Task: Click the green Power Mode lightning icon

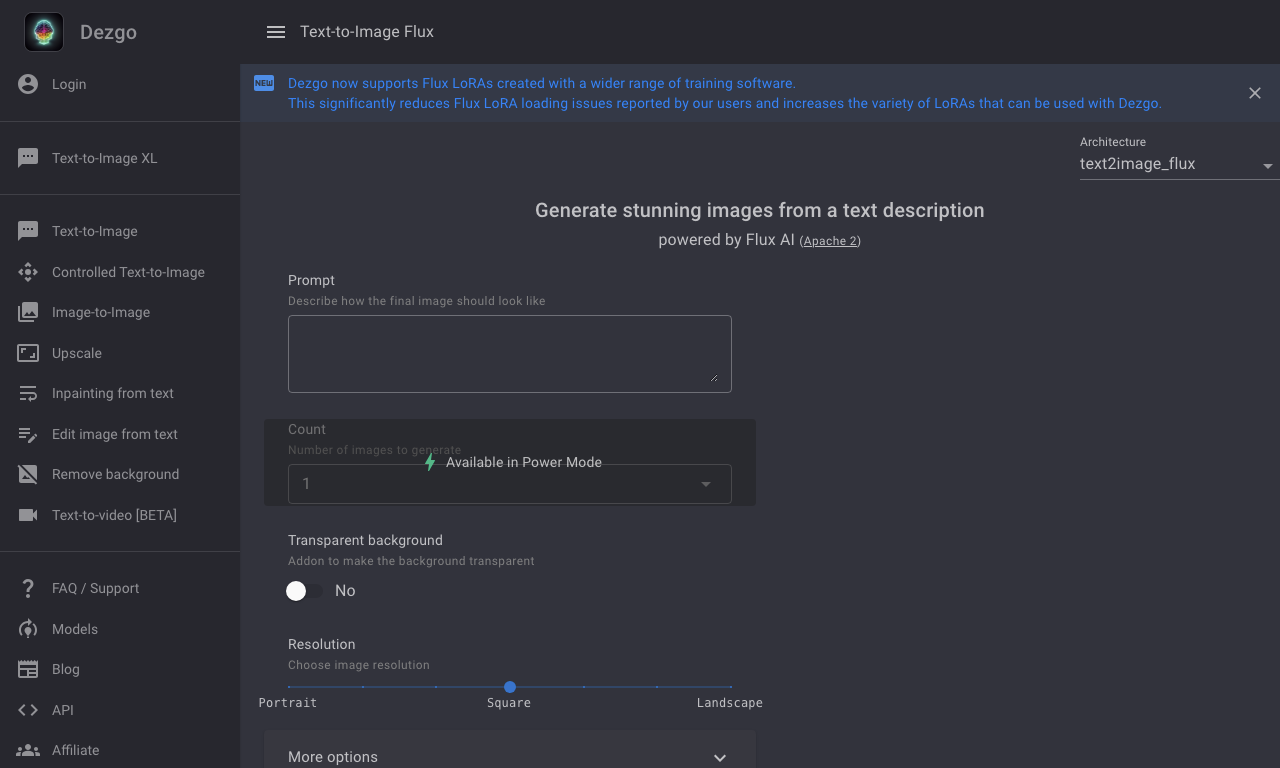Action: tap(430, 462)
